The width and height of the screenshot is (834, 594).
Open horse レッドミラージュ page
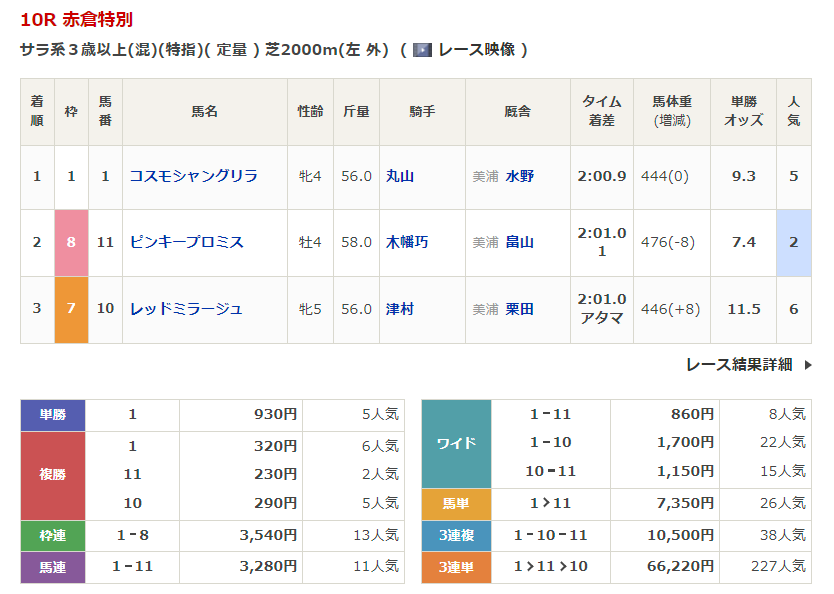(186, 309)
